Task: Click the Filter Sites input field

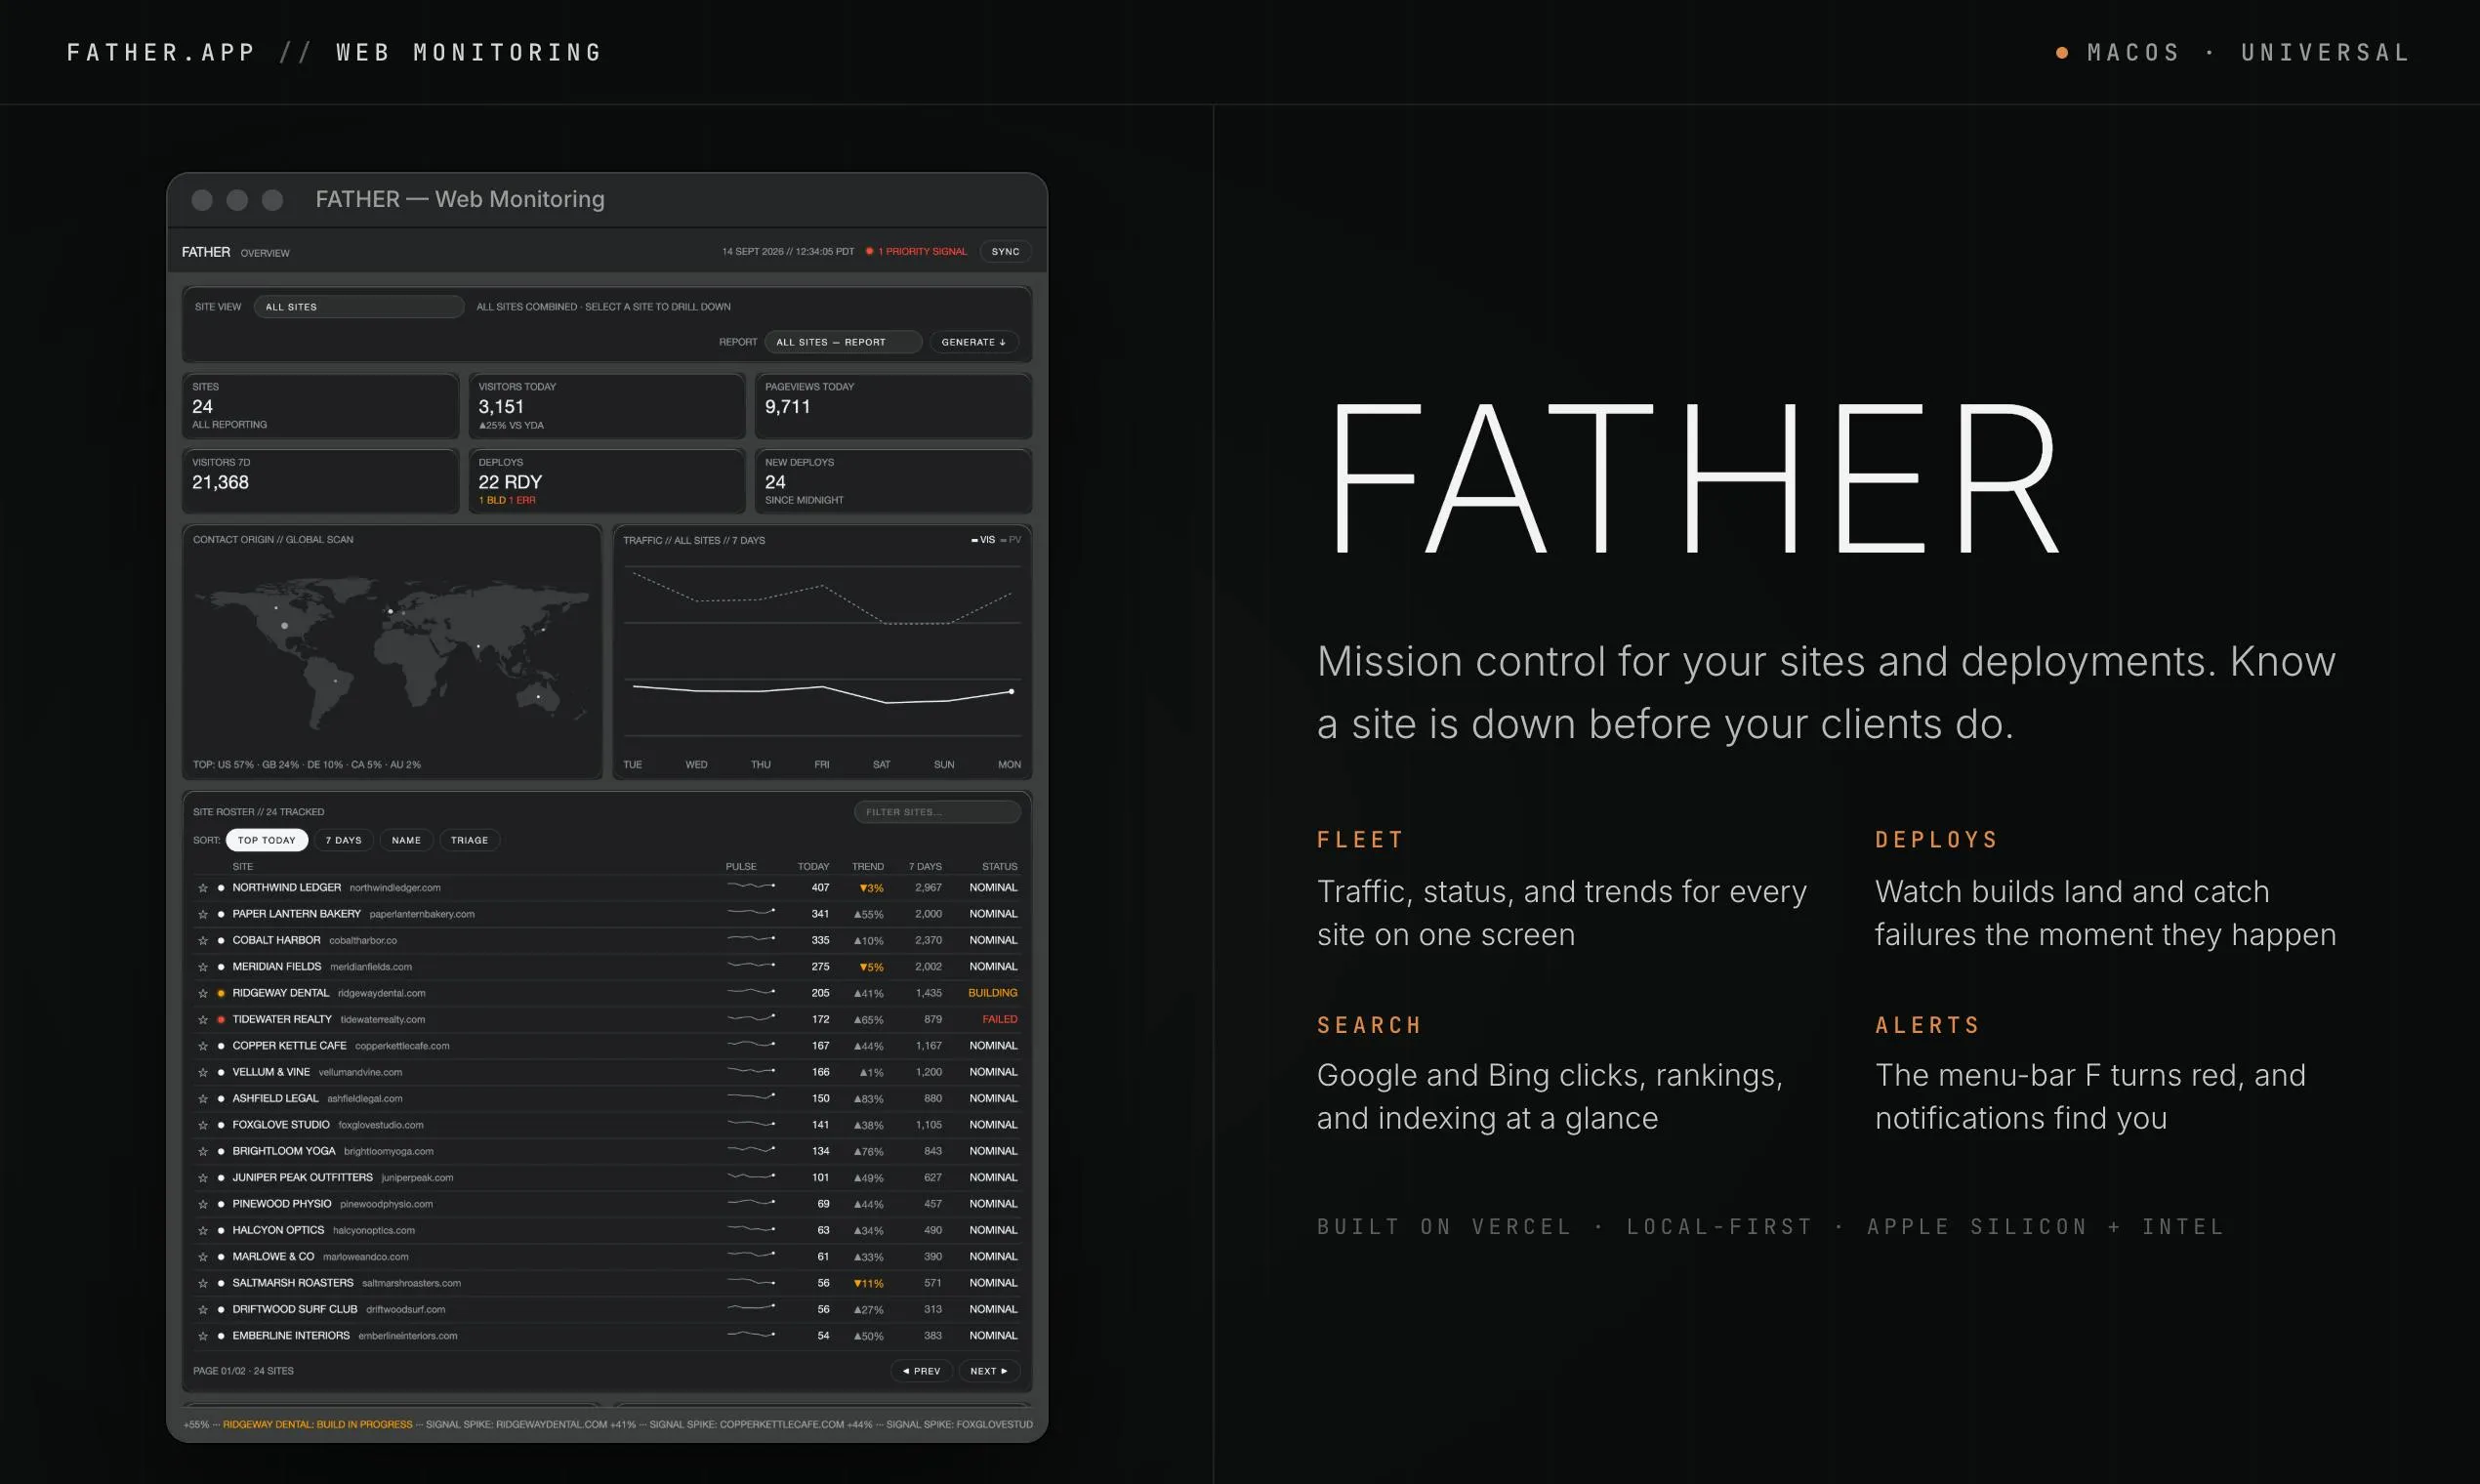Action: pyautogui.click(x=937, y=812)
